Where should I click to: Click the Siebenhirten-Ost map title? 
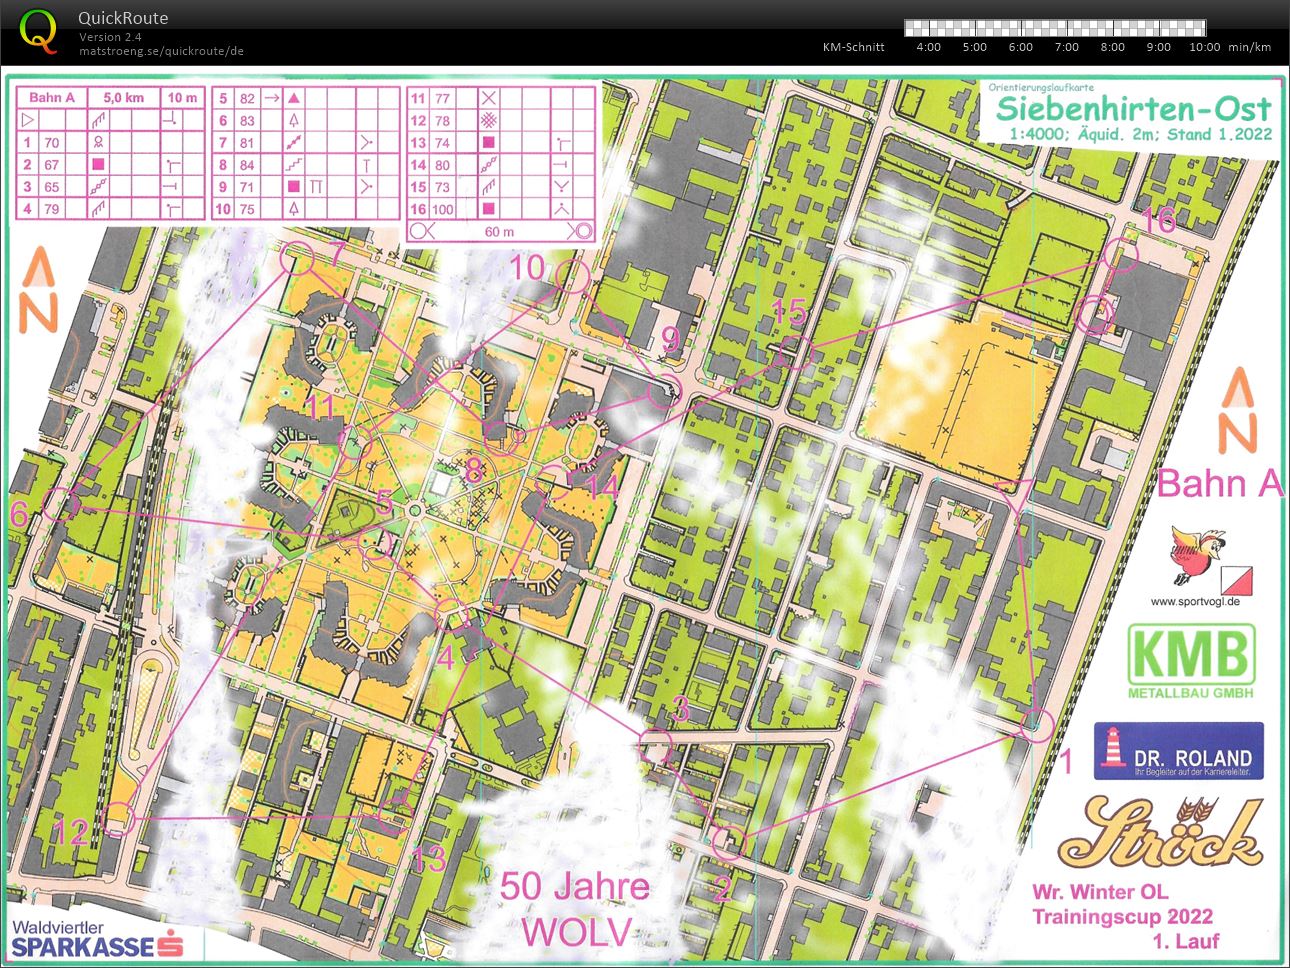tap(1133, 108)
